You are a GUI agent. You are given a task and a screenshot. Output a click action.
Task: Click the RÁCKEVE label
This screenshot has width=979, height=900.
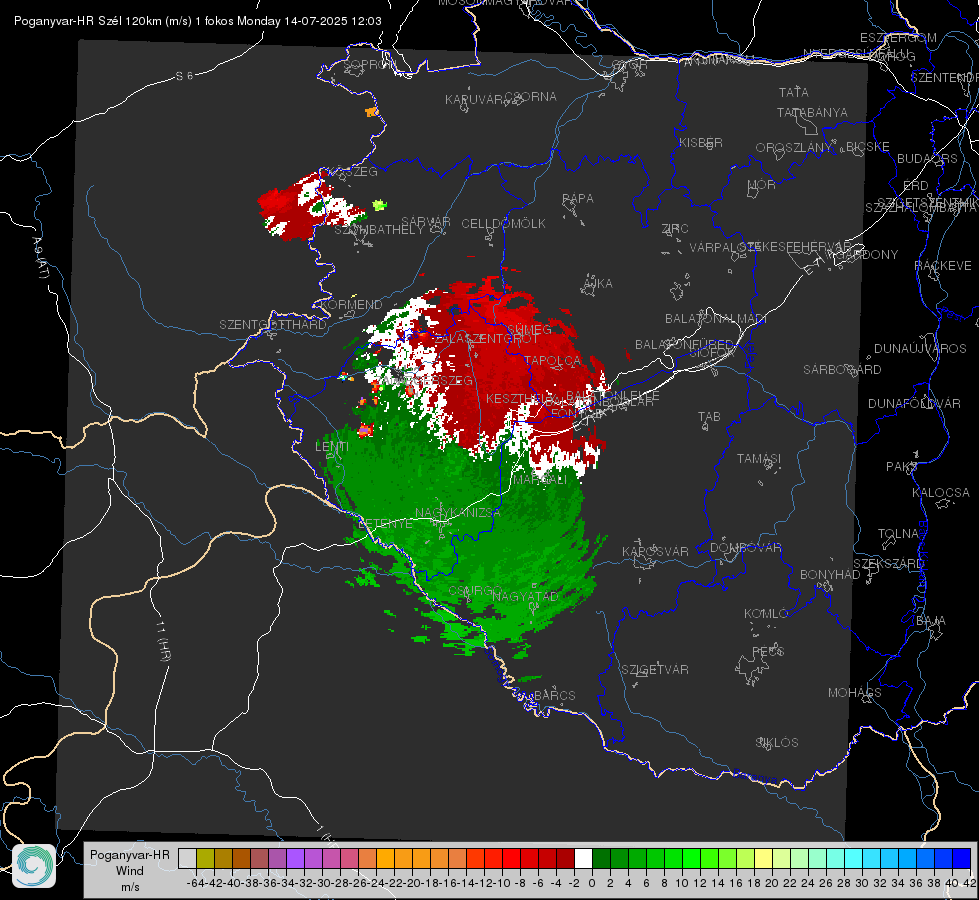(x=943, y=265)
